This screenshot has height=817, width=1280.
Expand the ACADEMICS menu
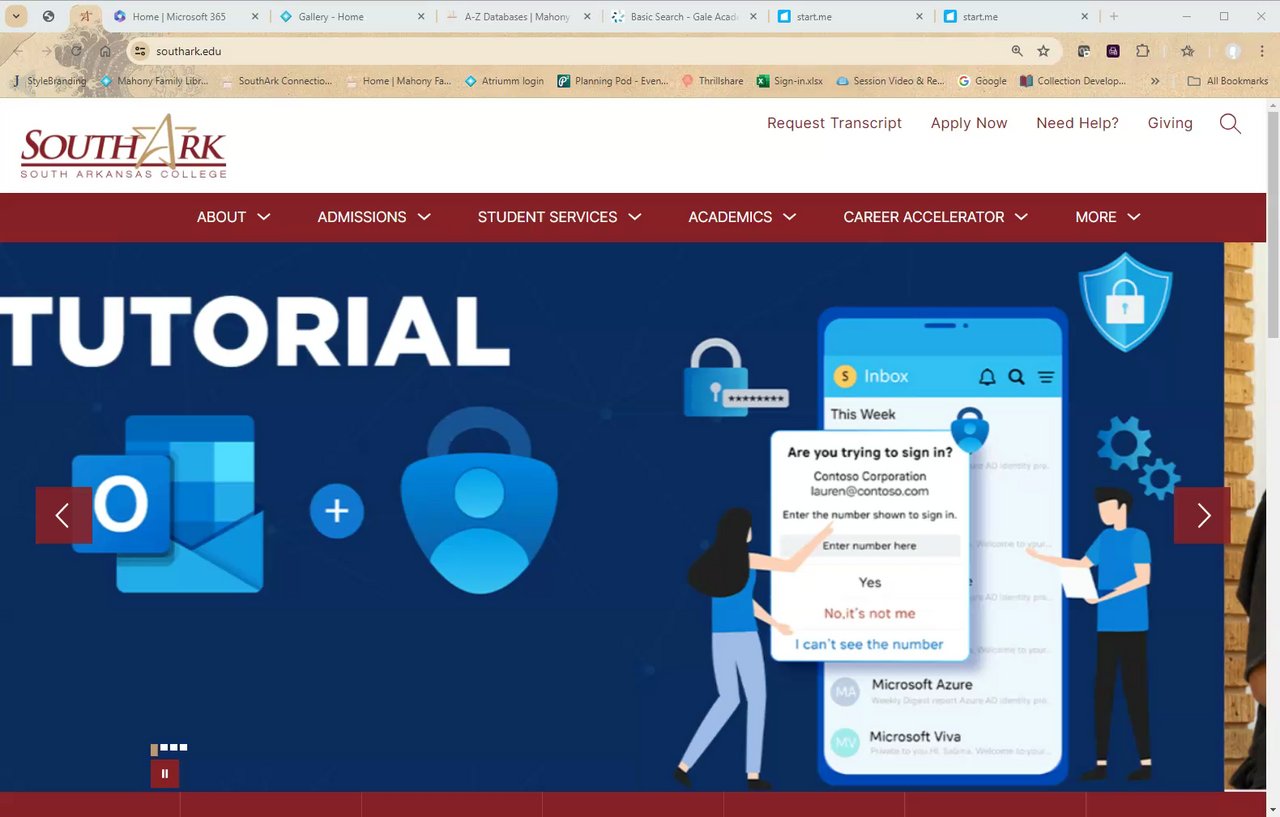coord(742,217)
